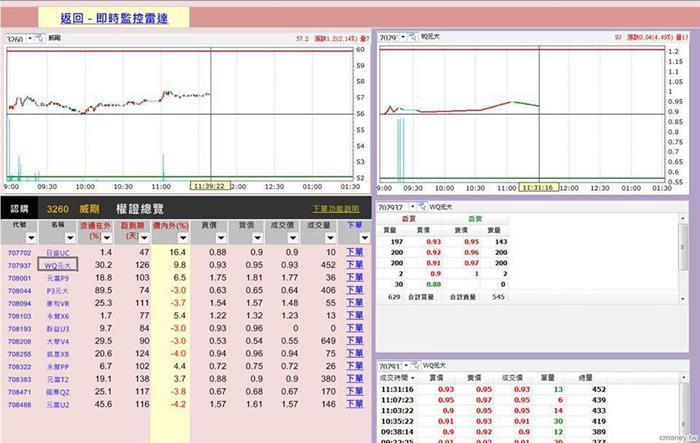The image size is (700, 443).
Task: Click the order book scrollbar down arrow
Action: point(683,298)
